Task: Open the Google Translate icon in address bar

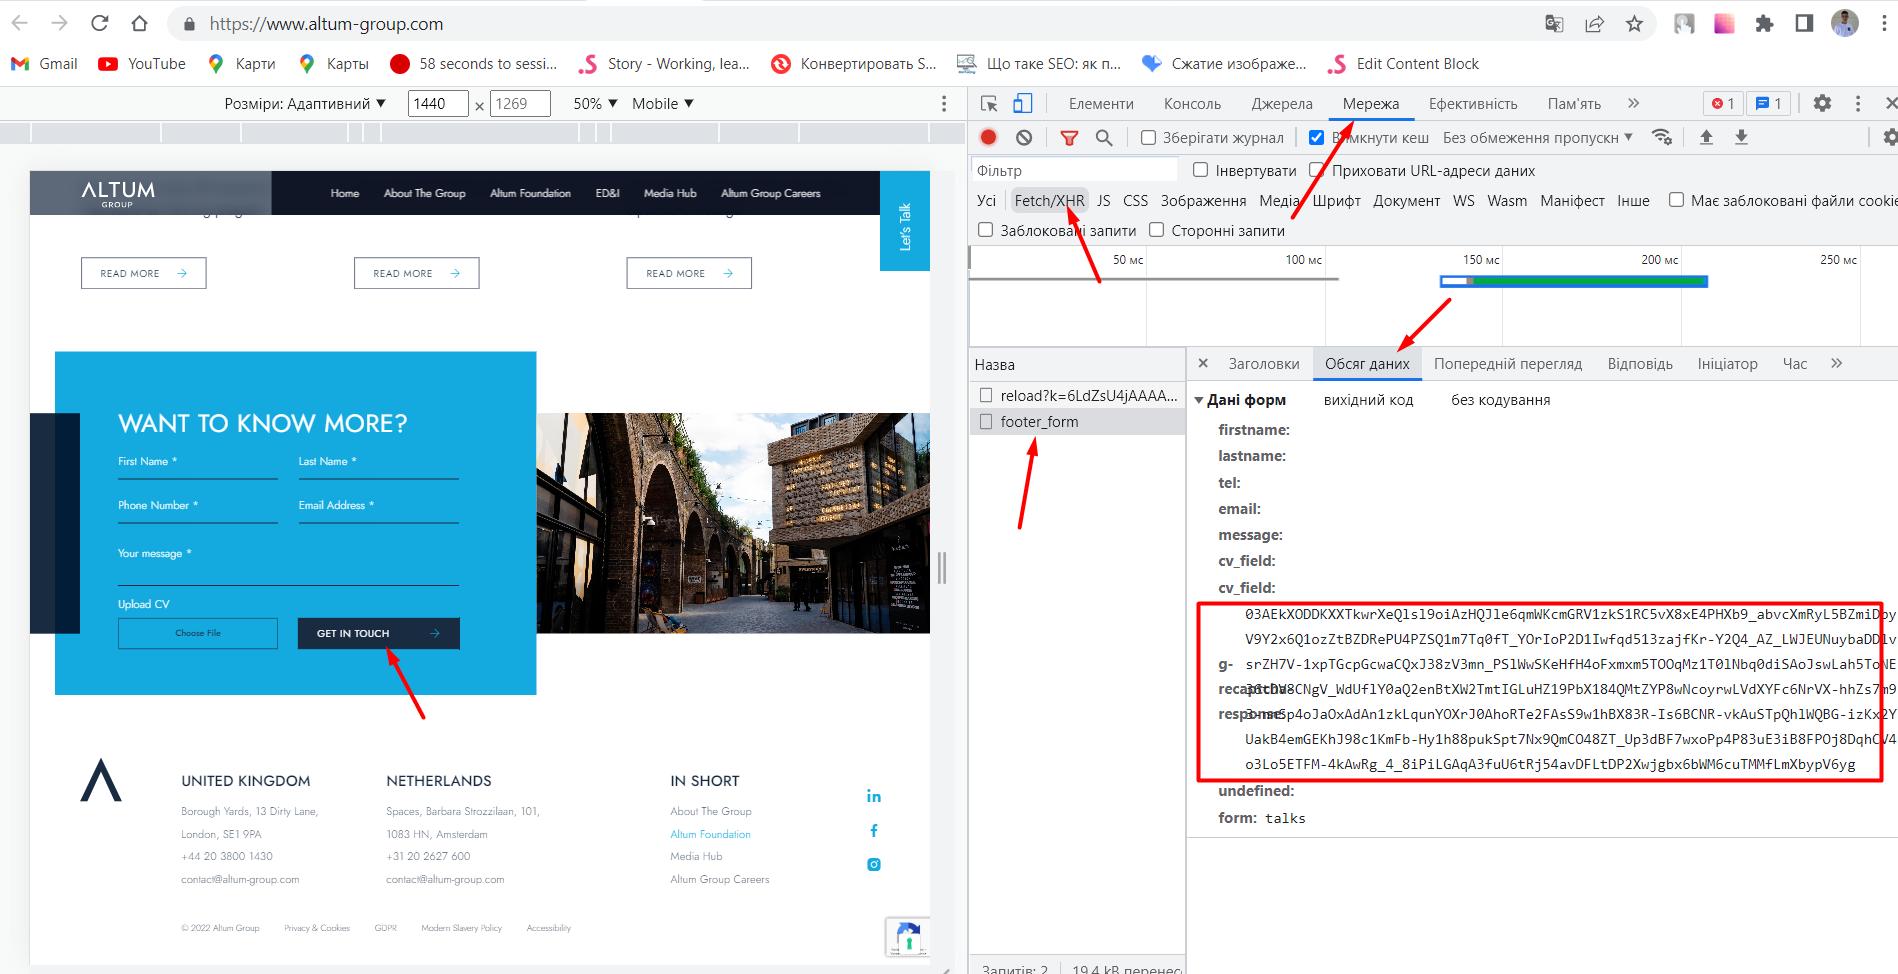Action: click(1554, 23)
